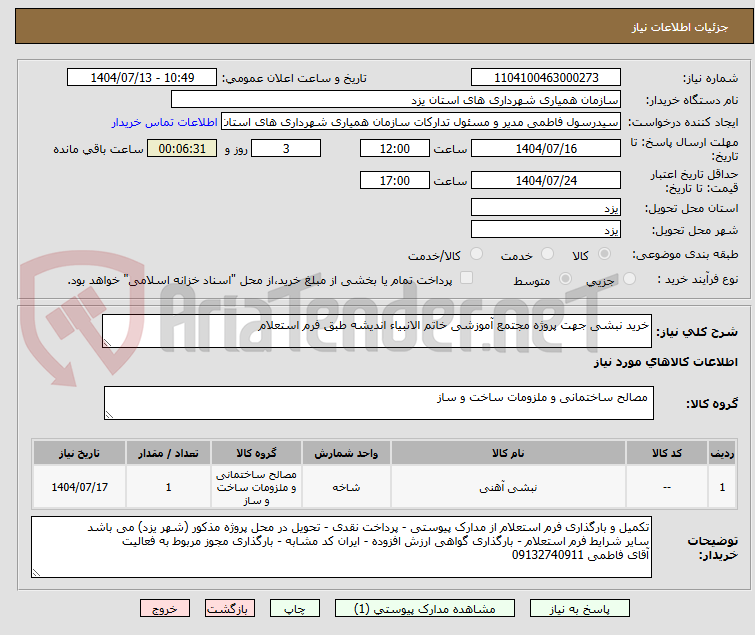Screen dimensions: 755x635
Task: Click the 1404/07/17 need date cell
Action: [x=79, y=487]
